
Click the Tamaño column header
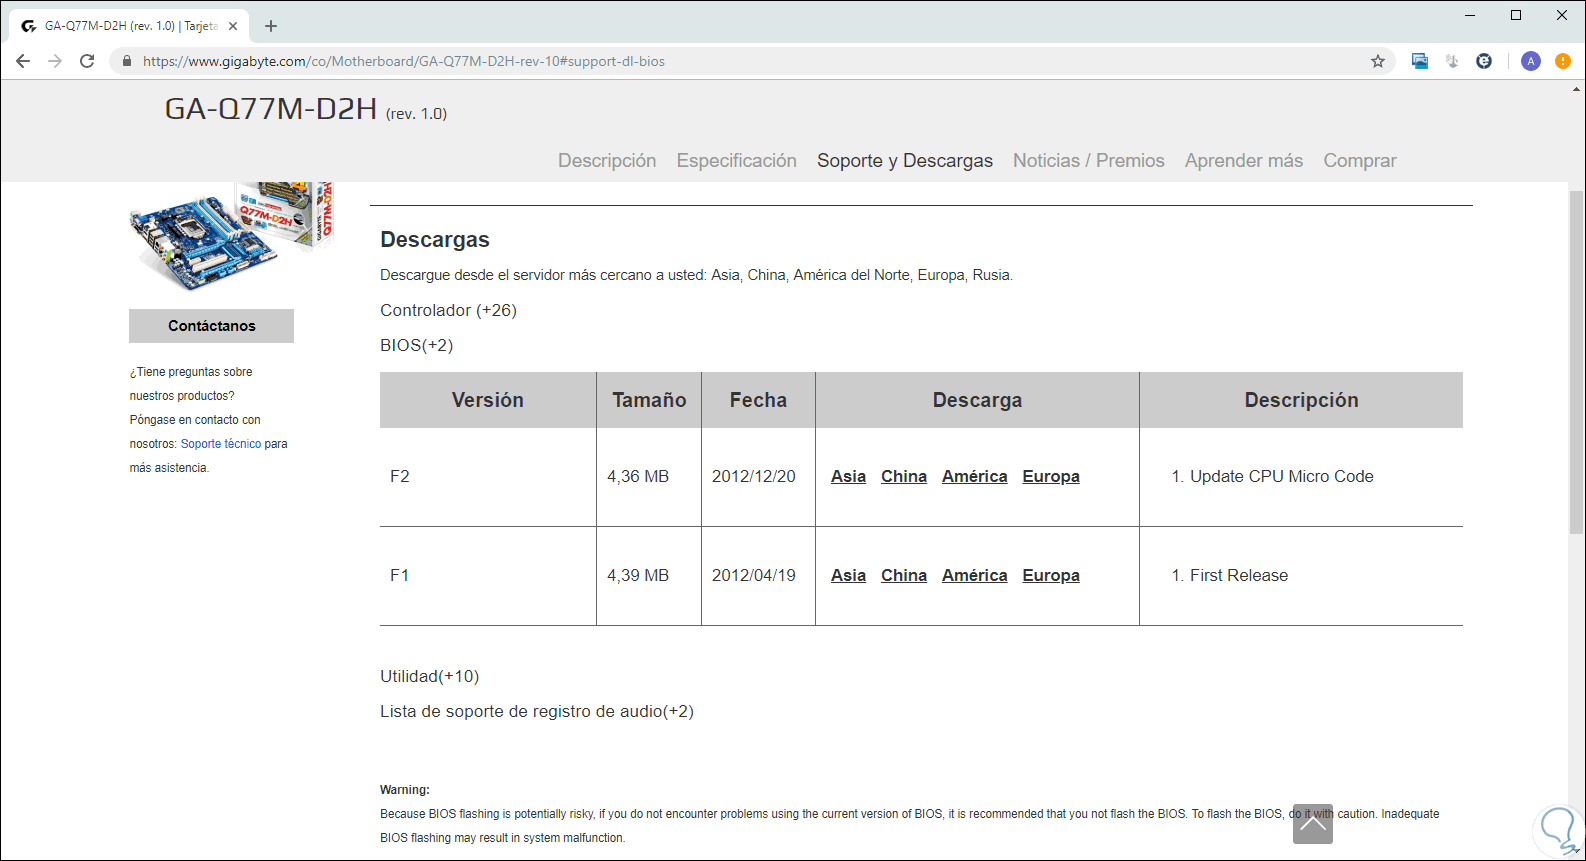coord(649,400)
